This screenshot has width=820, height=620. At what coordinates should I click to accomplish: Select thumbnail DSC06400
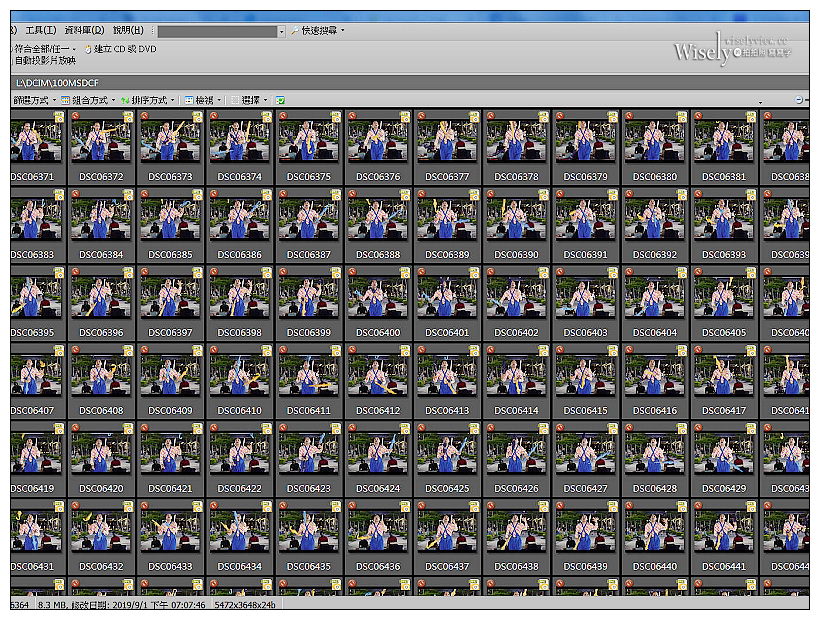click(378, 297)
